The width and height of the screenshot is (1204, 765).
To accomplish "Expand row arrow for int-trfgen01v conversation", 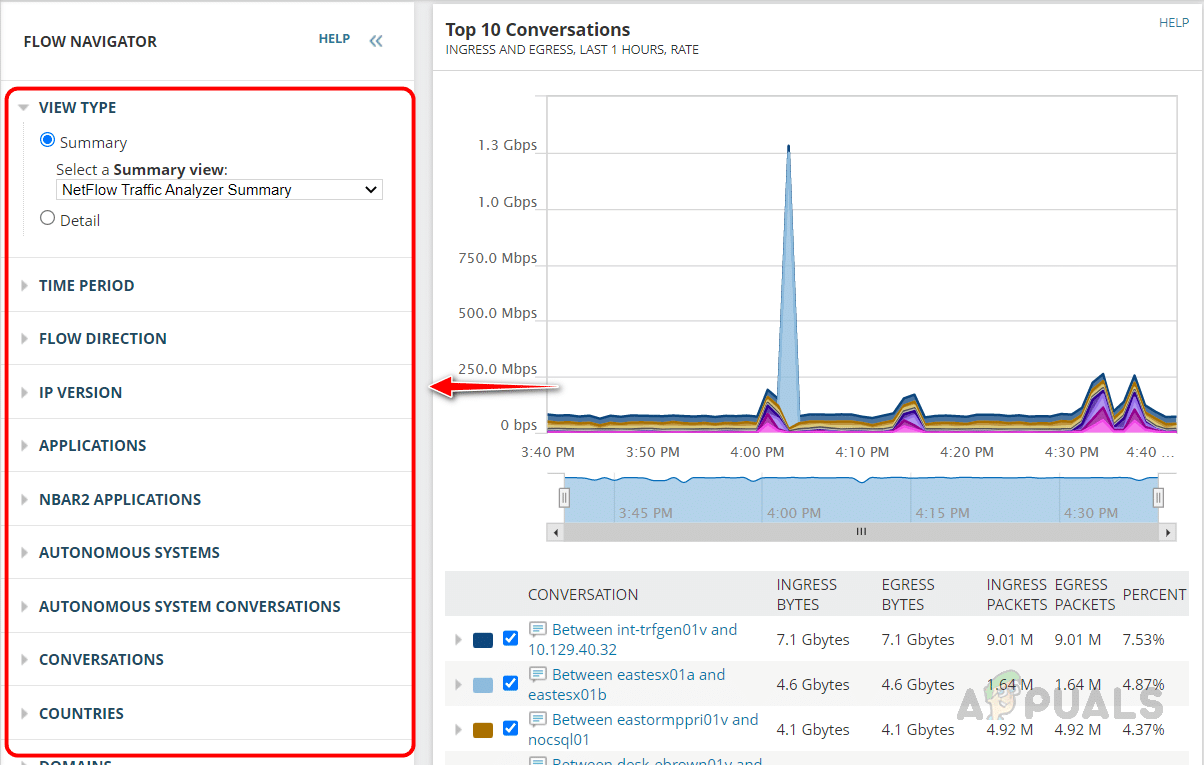I will coord(459,640).
